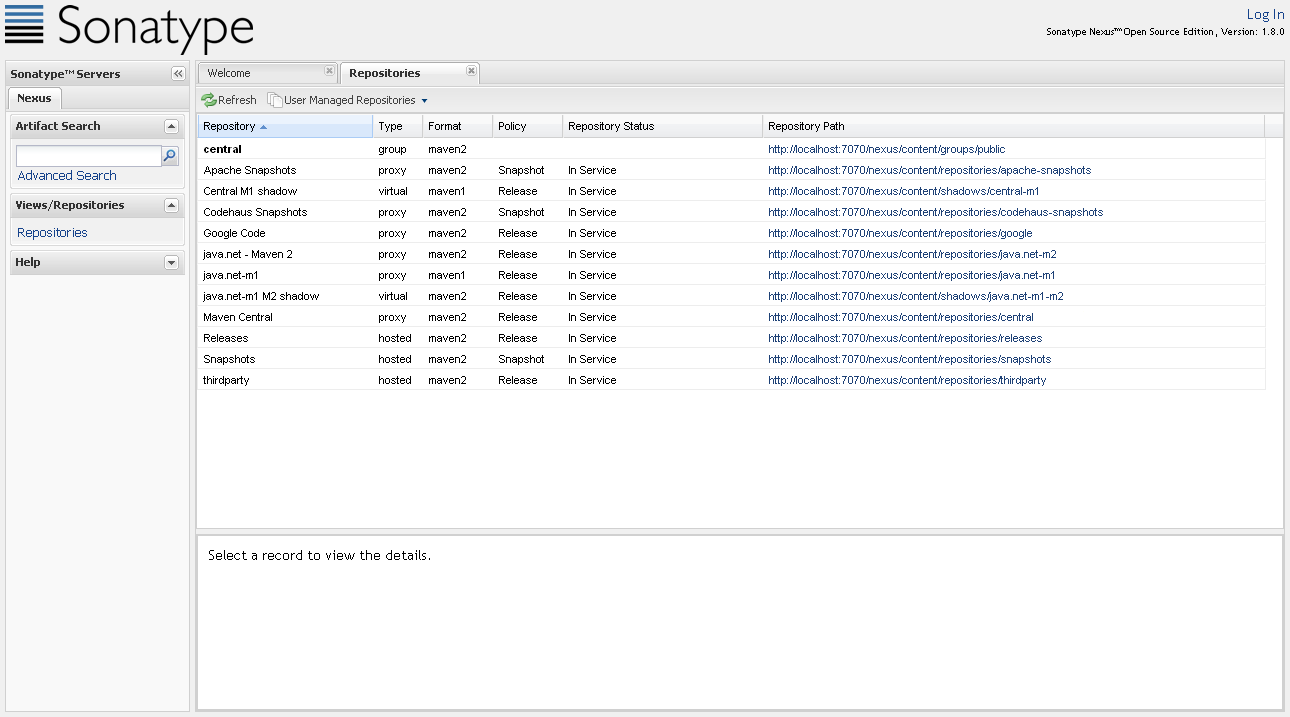This screenshot has height=717, width=1290.
Task: Select the Maven Central repository row
Action: [x=238, y=317]
